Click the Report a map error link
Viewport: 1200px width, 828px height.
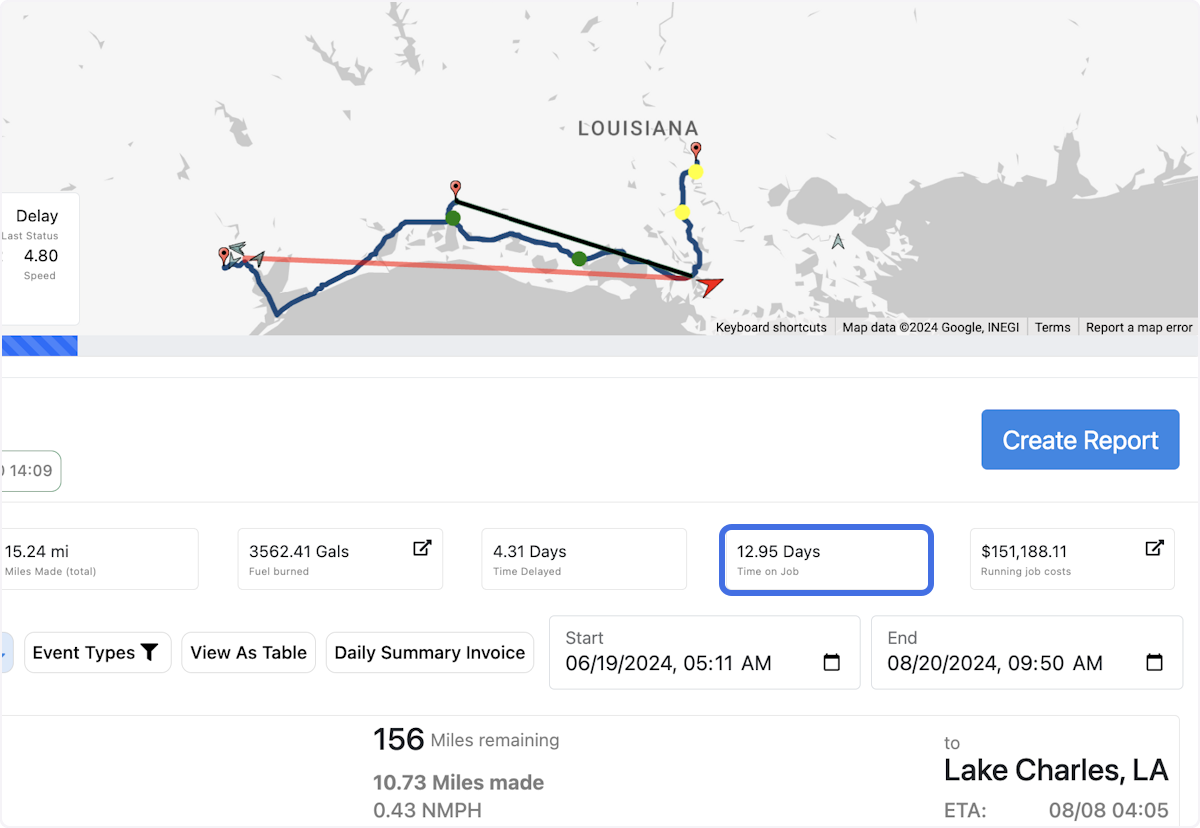coord(1139,328)
